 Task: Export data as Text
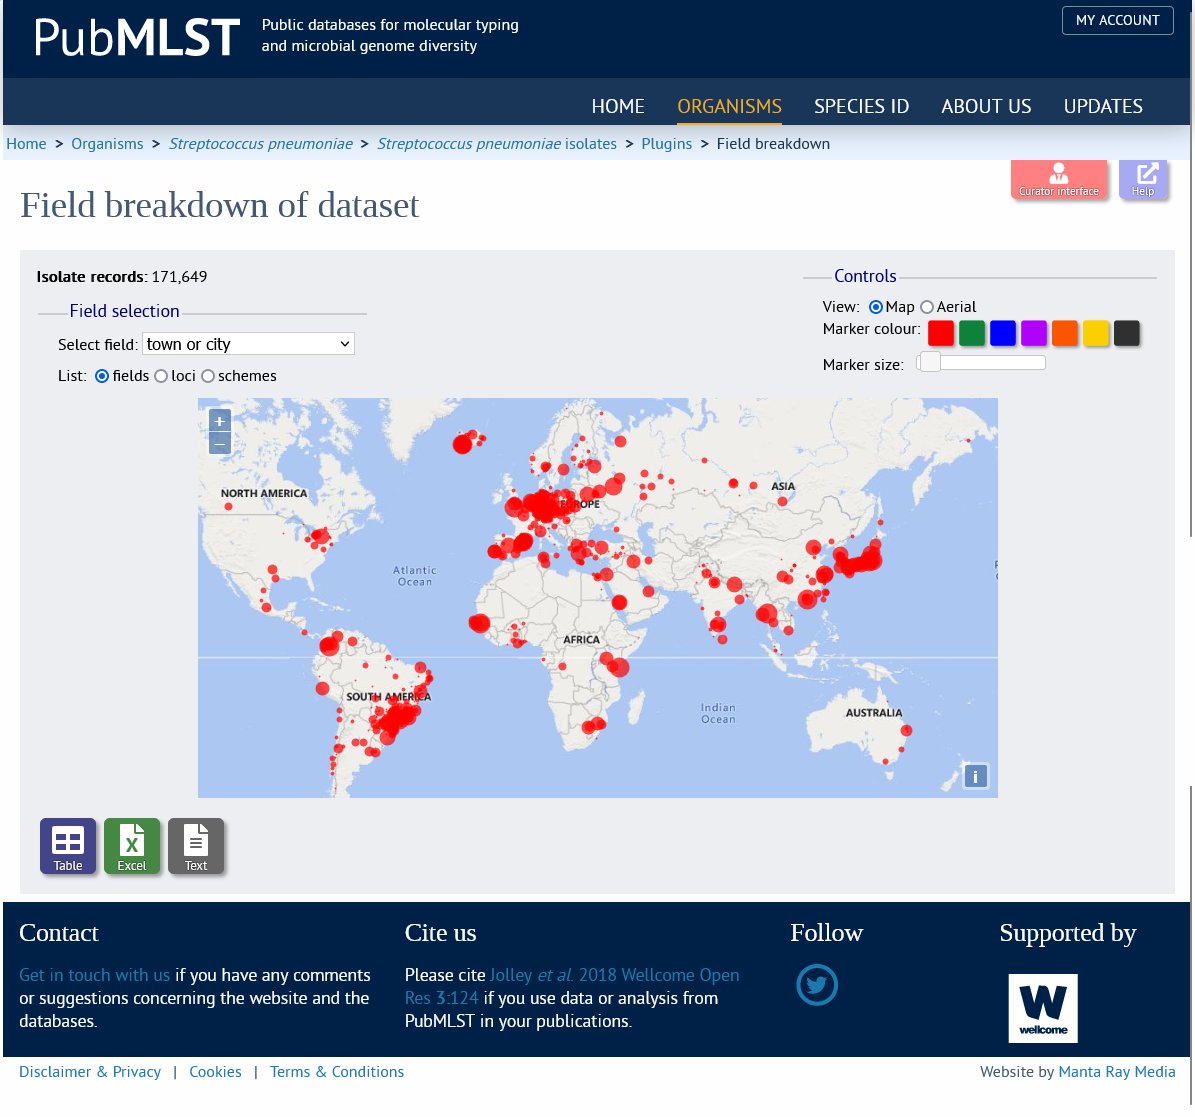[x=196, y=846]
